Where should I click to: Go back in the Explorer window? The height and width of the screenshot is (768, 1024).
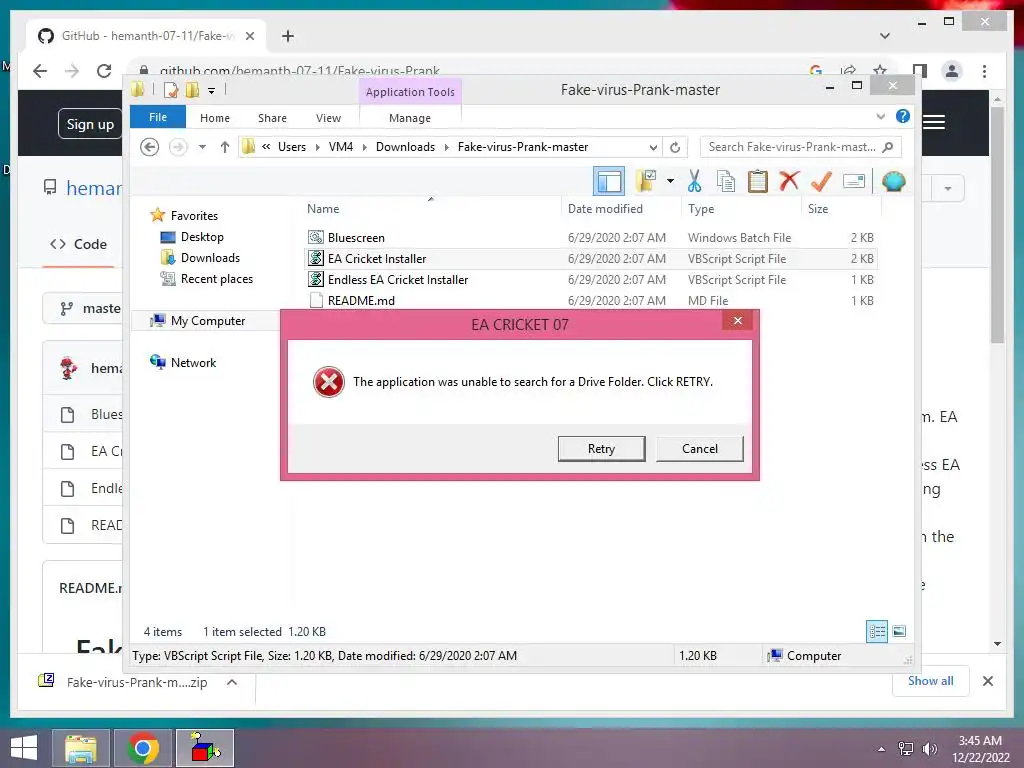click(150, 147)
